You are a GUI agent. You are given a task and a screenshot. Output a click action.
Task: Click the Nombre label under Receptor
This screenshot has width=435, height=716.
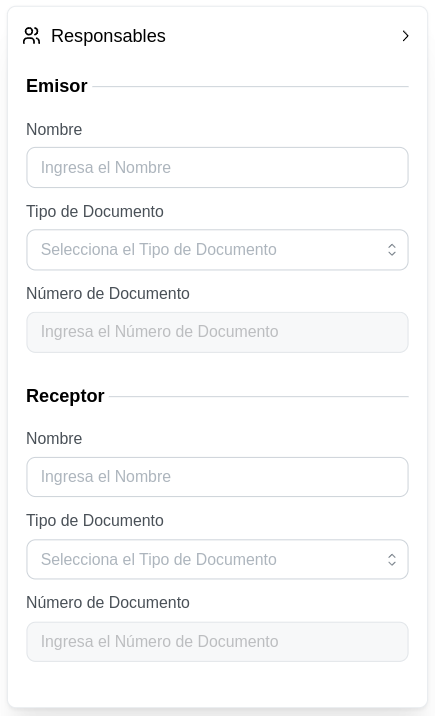point(54,438)
